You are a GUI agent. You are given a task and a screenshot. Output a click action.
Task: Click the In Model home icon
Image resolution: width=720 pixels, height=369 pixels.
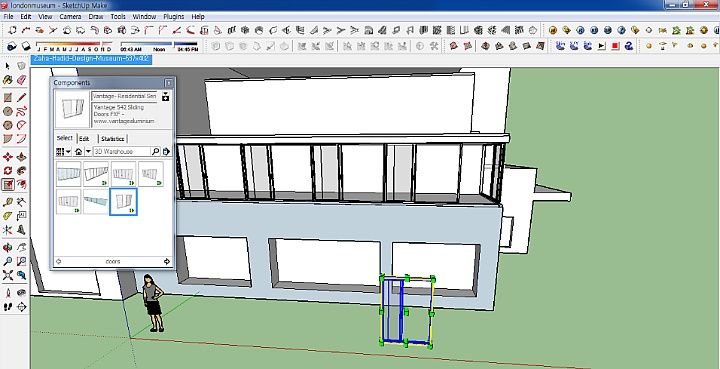[79, 151]
